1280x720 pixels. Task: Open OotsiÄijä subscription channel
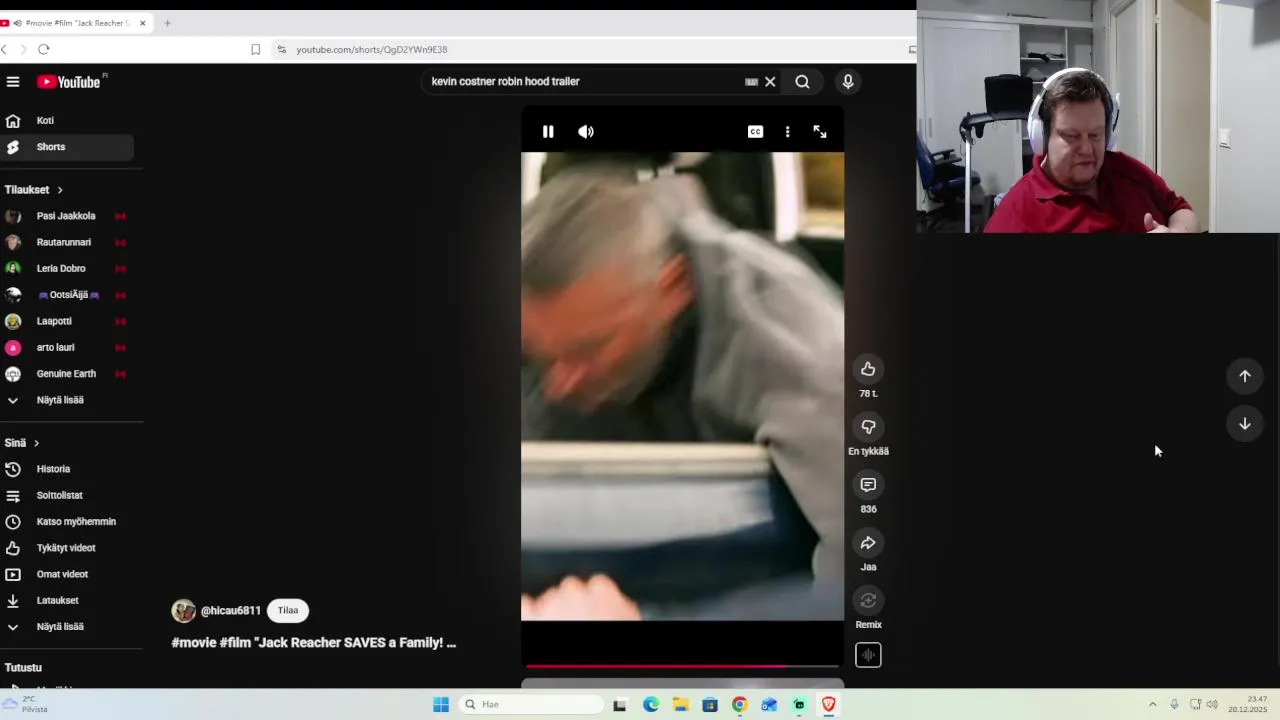67,295
